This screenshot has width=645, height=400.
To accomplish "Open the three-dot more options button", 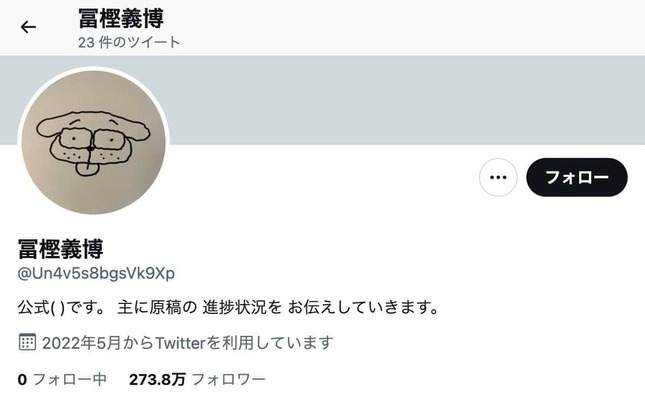I will (x=498, y=177).
